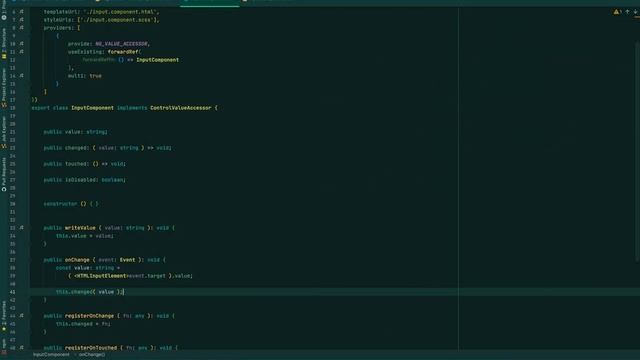Click gutter marker on line 7 styleUrls
The width and height of the screenshot is (640, 360).
pyautogui.click(x=22, y=20)
